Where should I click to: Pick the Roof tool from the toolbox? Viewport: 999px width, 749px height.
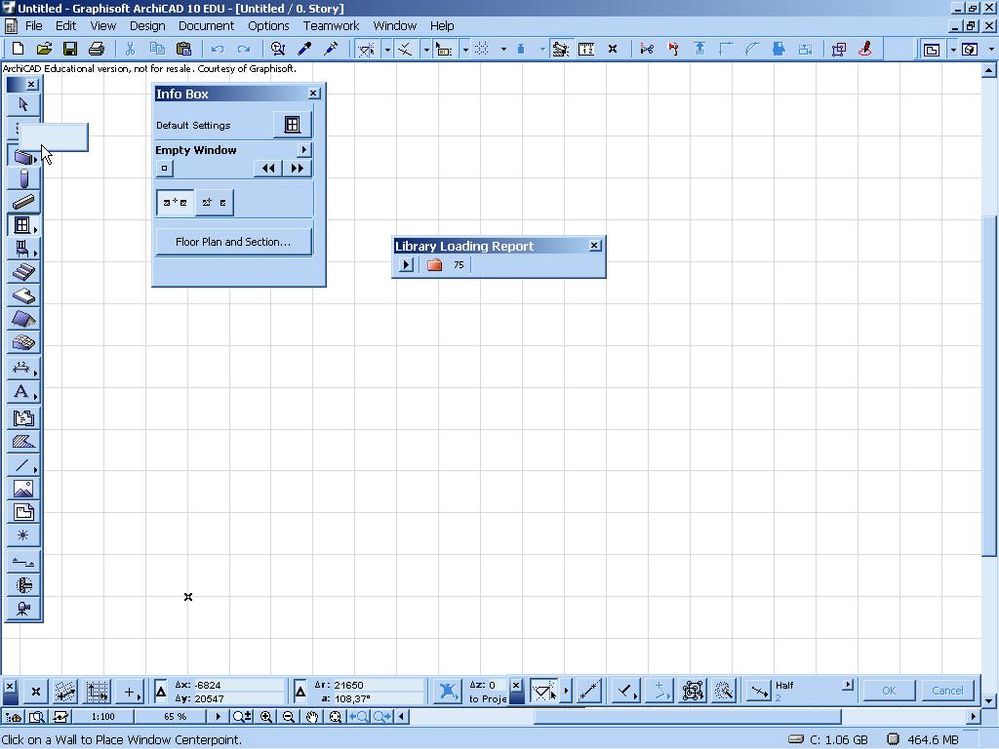pos(22,320)
